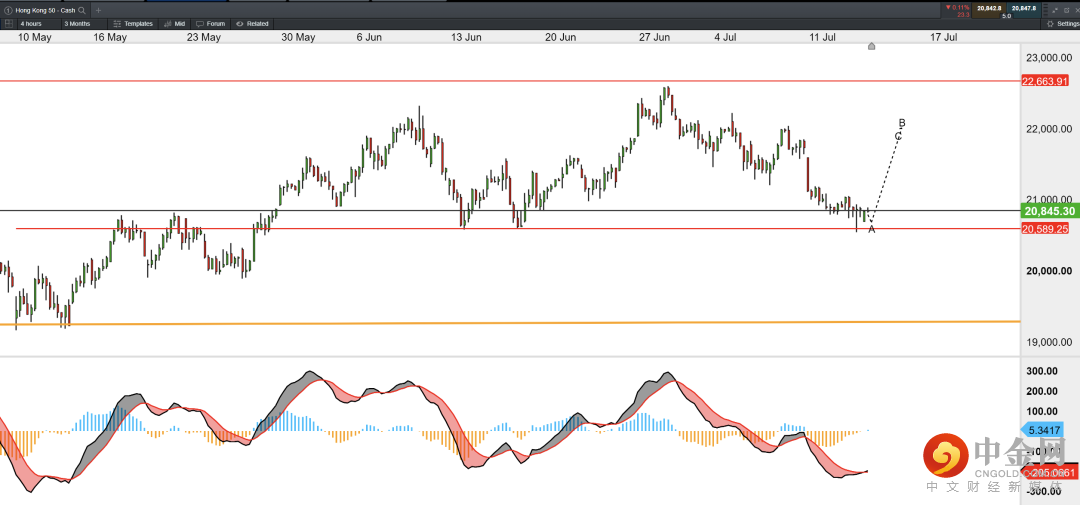This screenshot has height=505, width=1080.
Task: Open the Templates menu
Action: click(132, 23)
